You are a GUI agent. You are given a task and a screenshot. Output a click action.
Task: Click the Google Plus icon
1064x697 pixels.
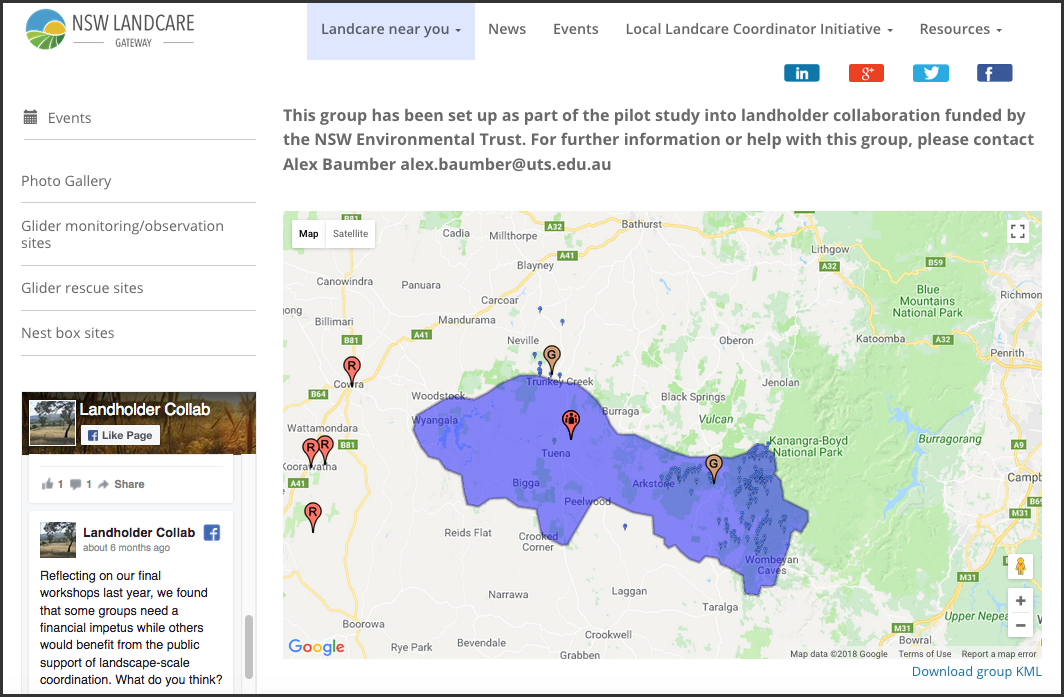(x=866, y=73)
